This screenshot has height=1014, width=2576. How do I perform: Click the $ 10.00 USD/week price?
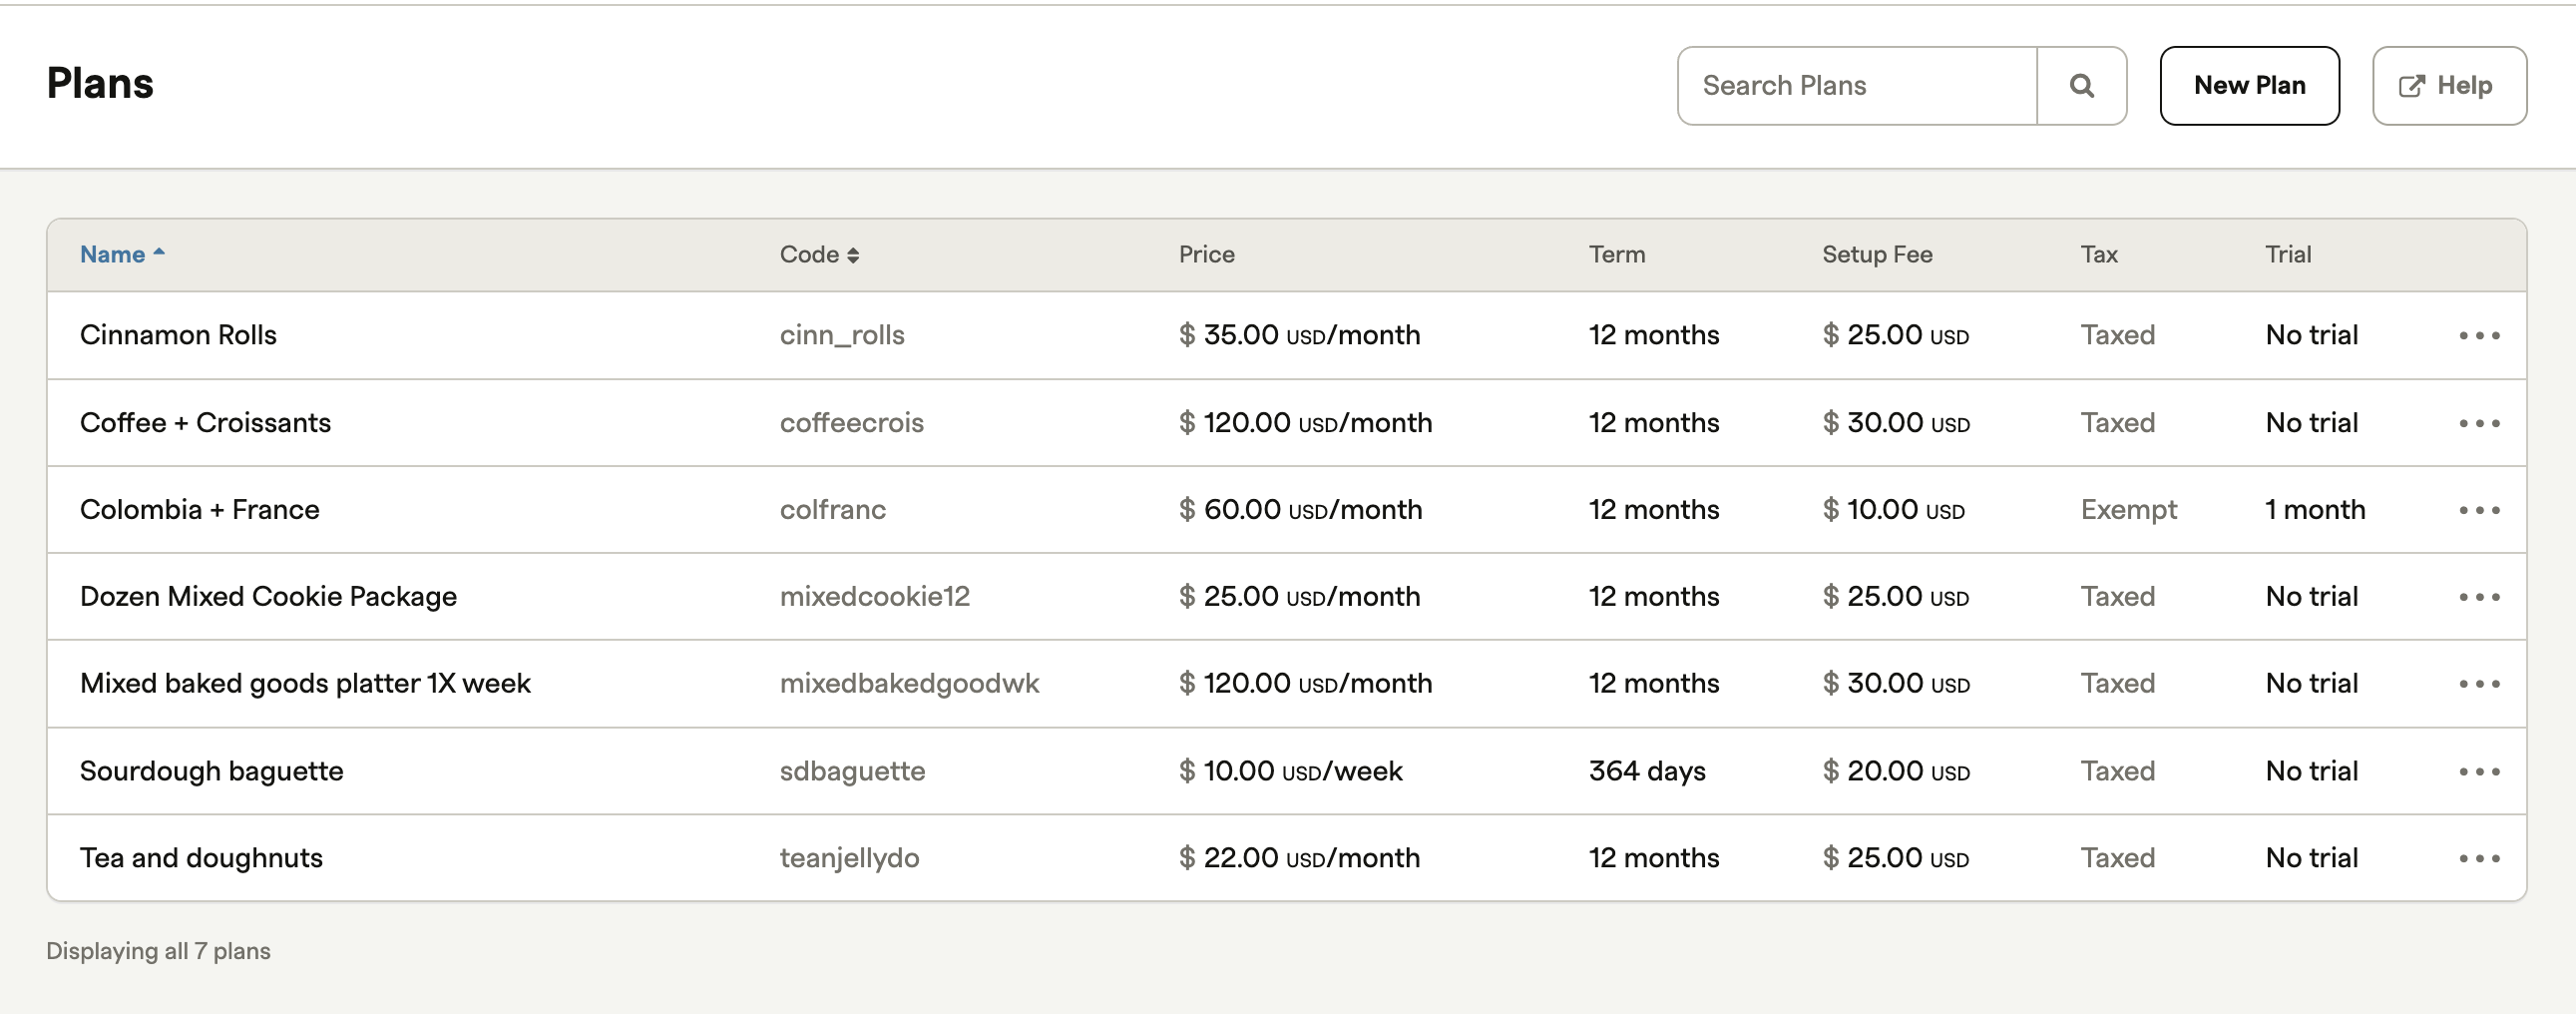click(x=1290, y=771)
